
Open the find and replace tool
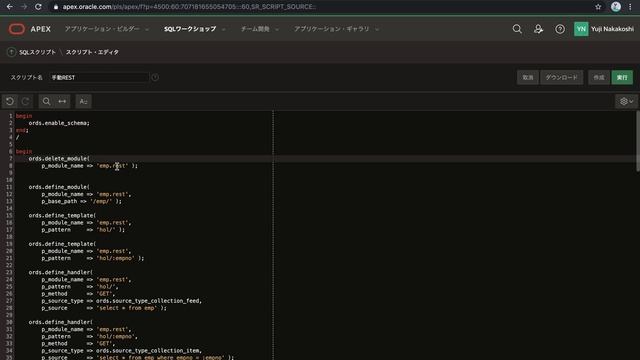click(62, 101)
